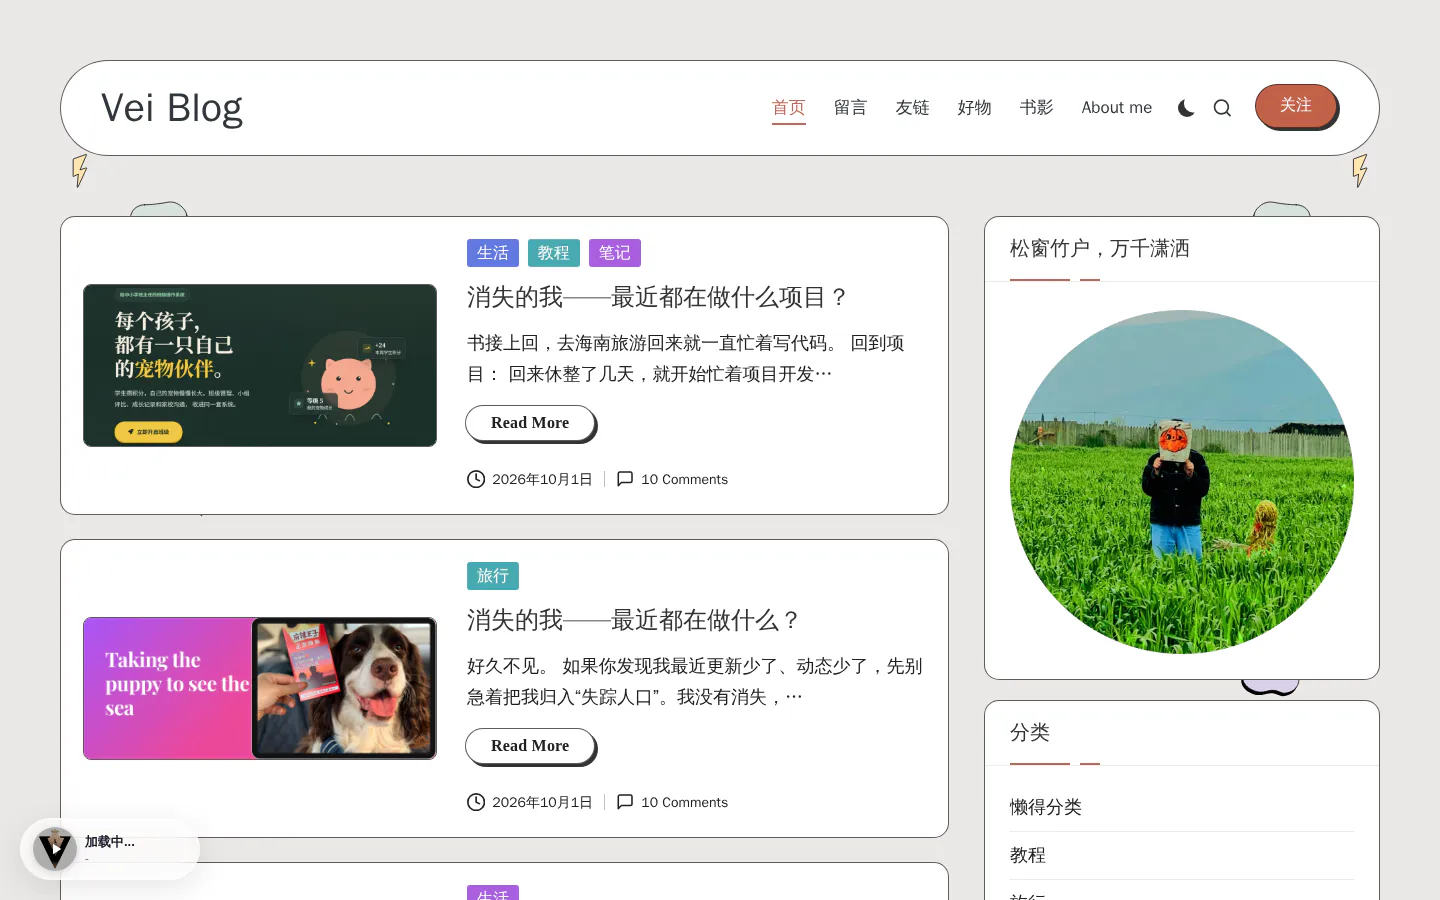This screenshot has width=1440, height=900.
Task: Click the 2026年10月1日 date on second post
Action: [x=542, y=802]
